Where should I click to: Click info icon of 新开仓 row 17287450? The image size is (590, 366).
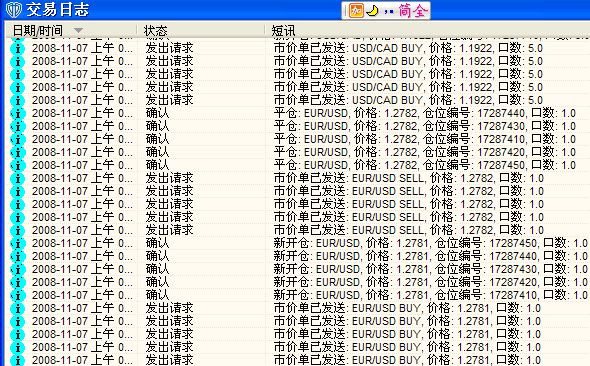(x=17, y=243)
